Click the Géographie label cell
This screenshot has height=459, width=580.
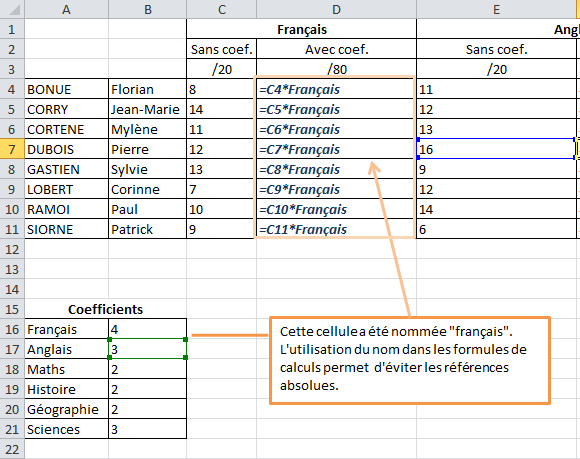click(67, 409)
